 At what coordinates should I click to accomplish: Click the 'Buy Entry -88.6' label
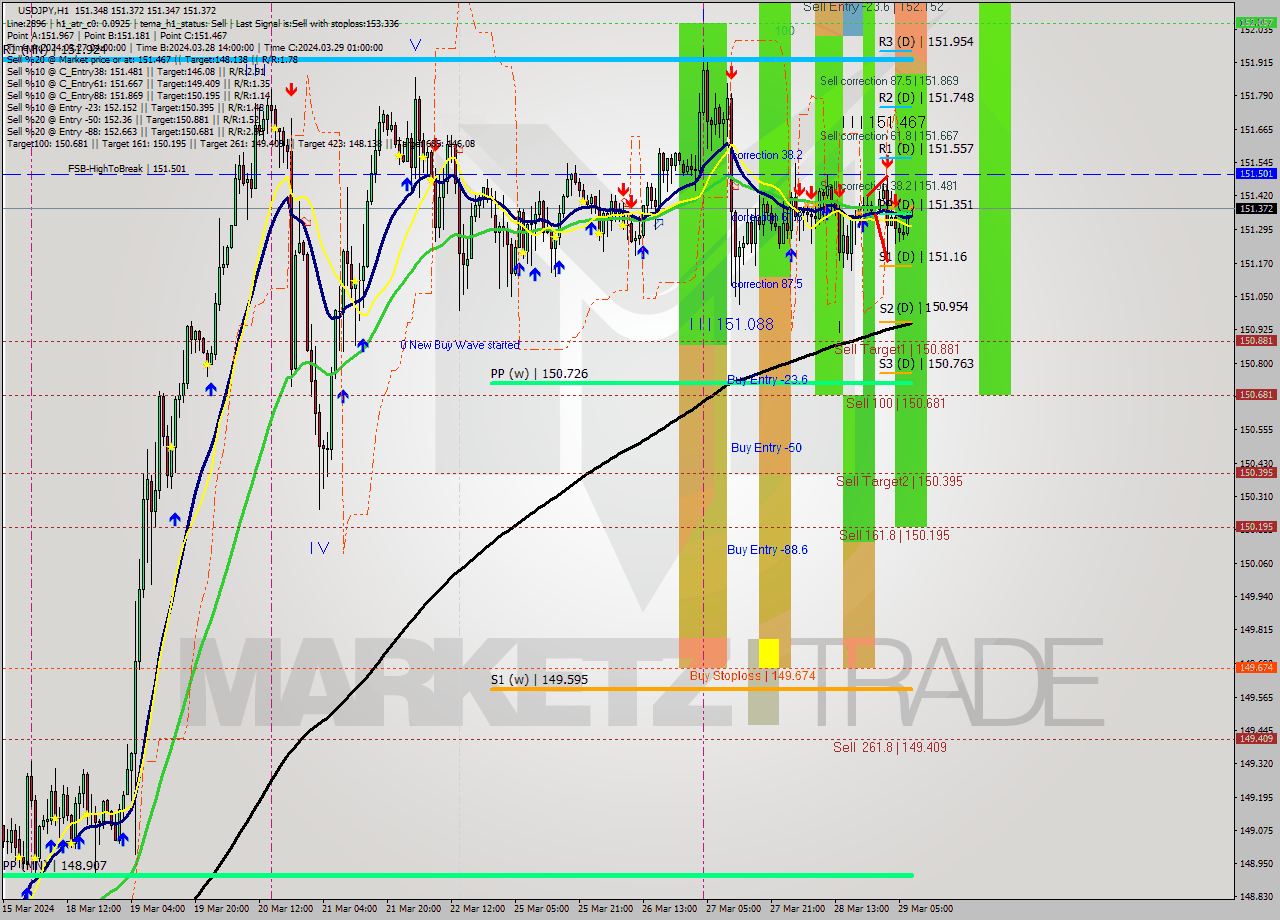tap(767, 550)
